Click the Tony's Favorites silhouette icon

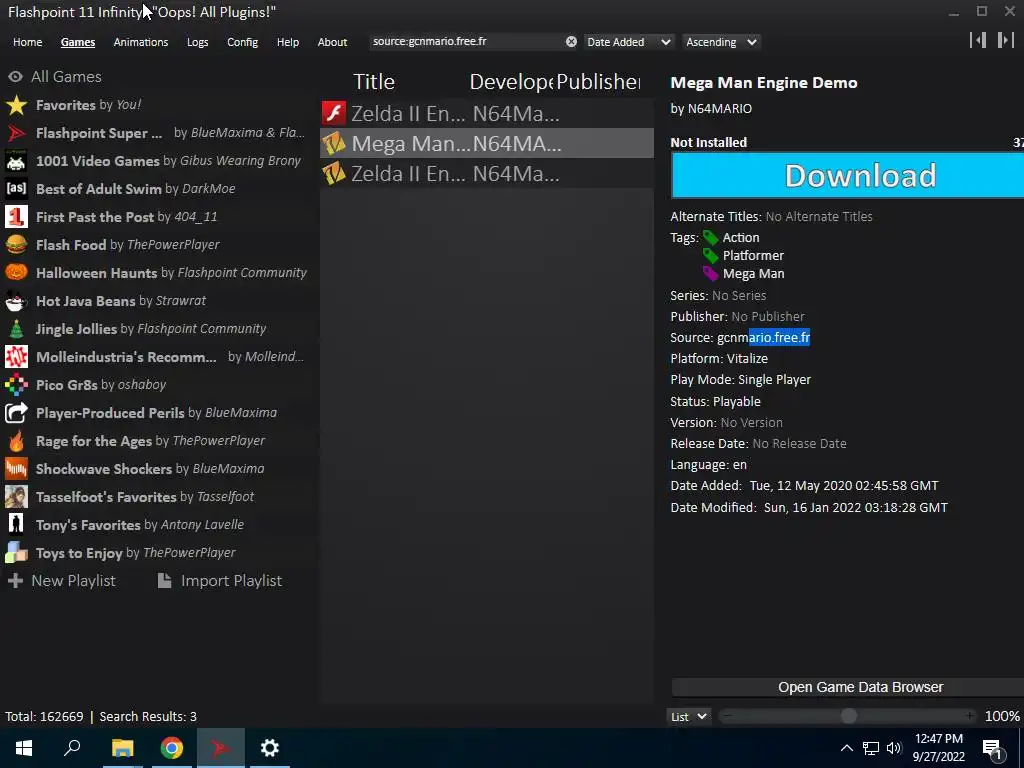click(16, 525)
